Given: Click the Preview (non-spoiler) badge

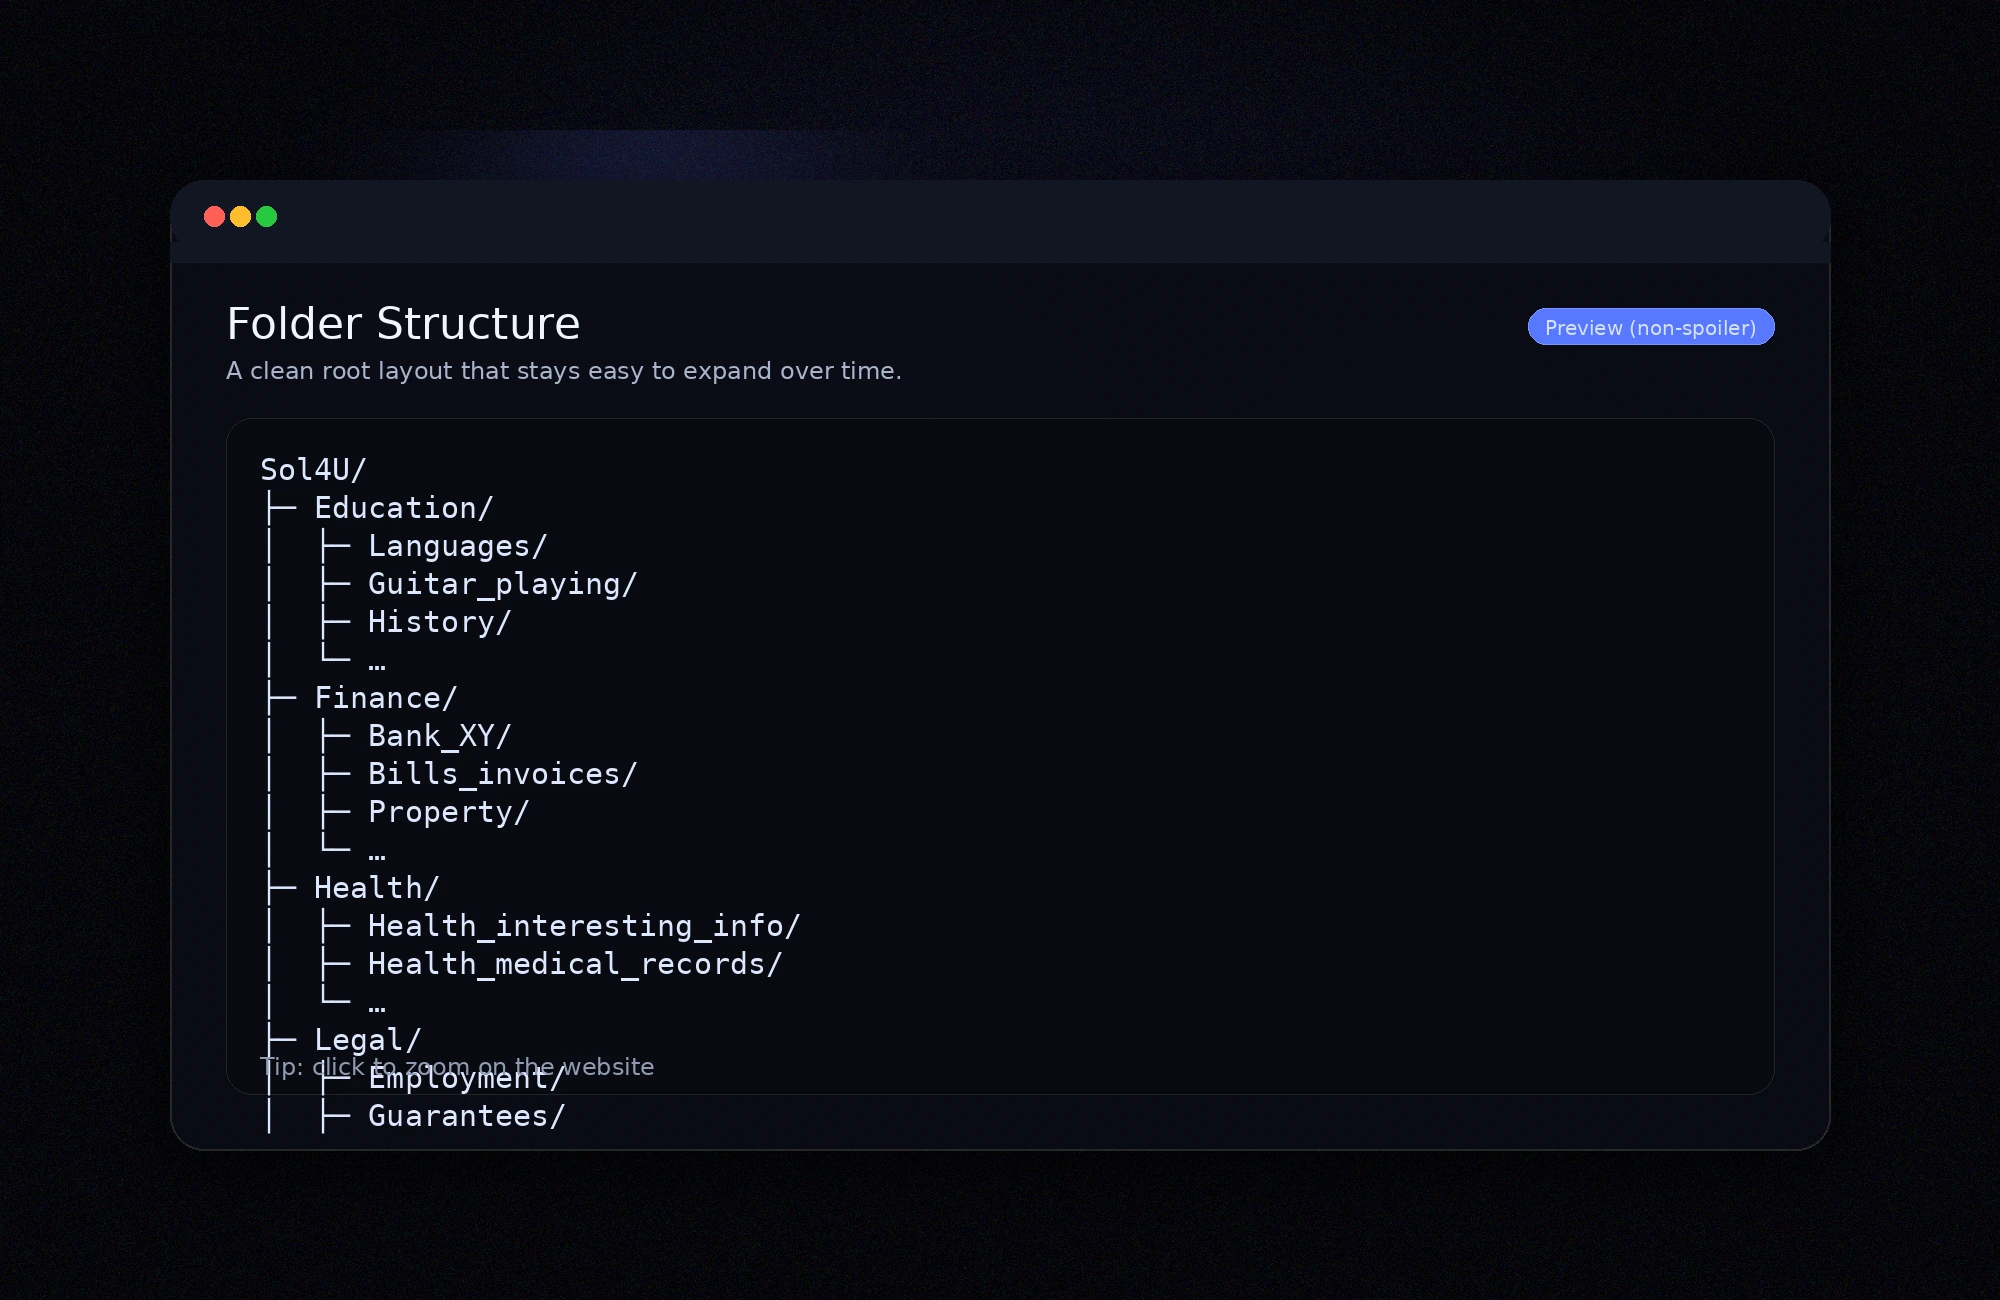Looking at the screenshot, I should click(1650, 327).
